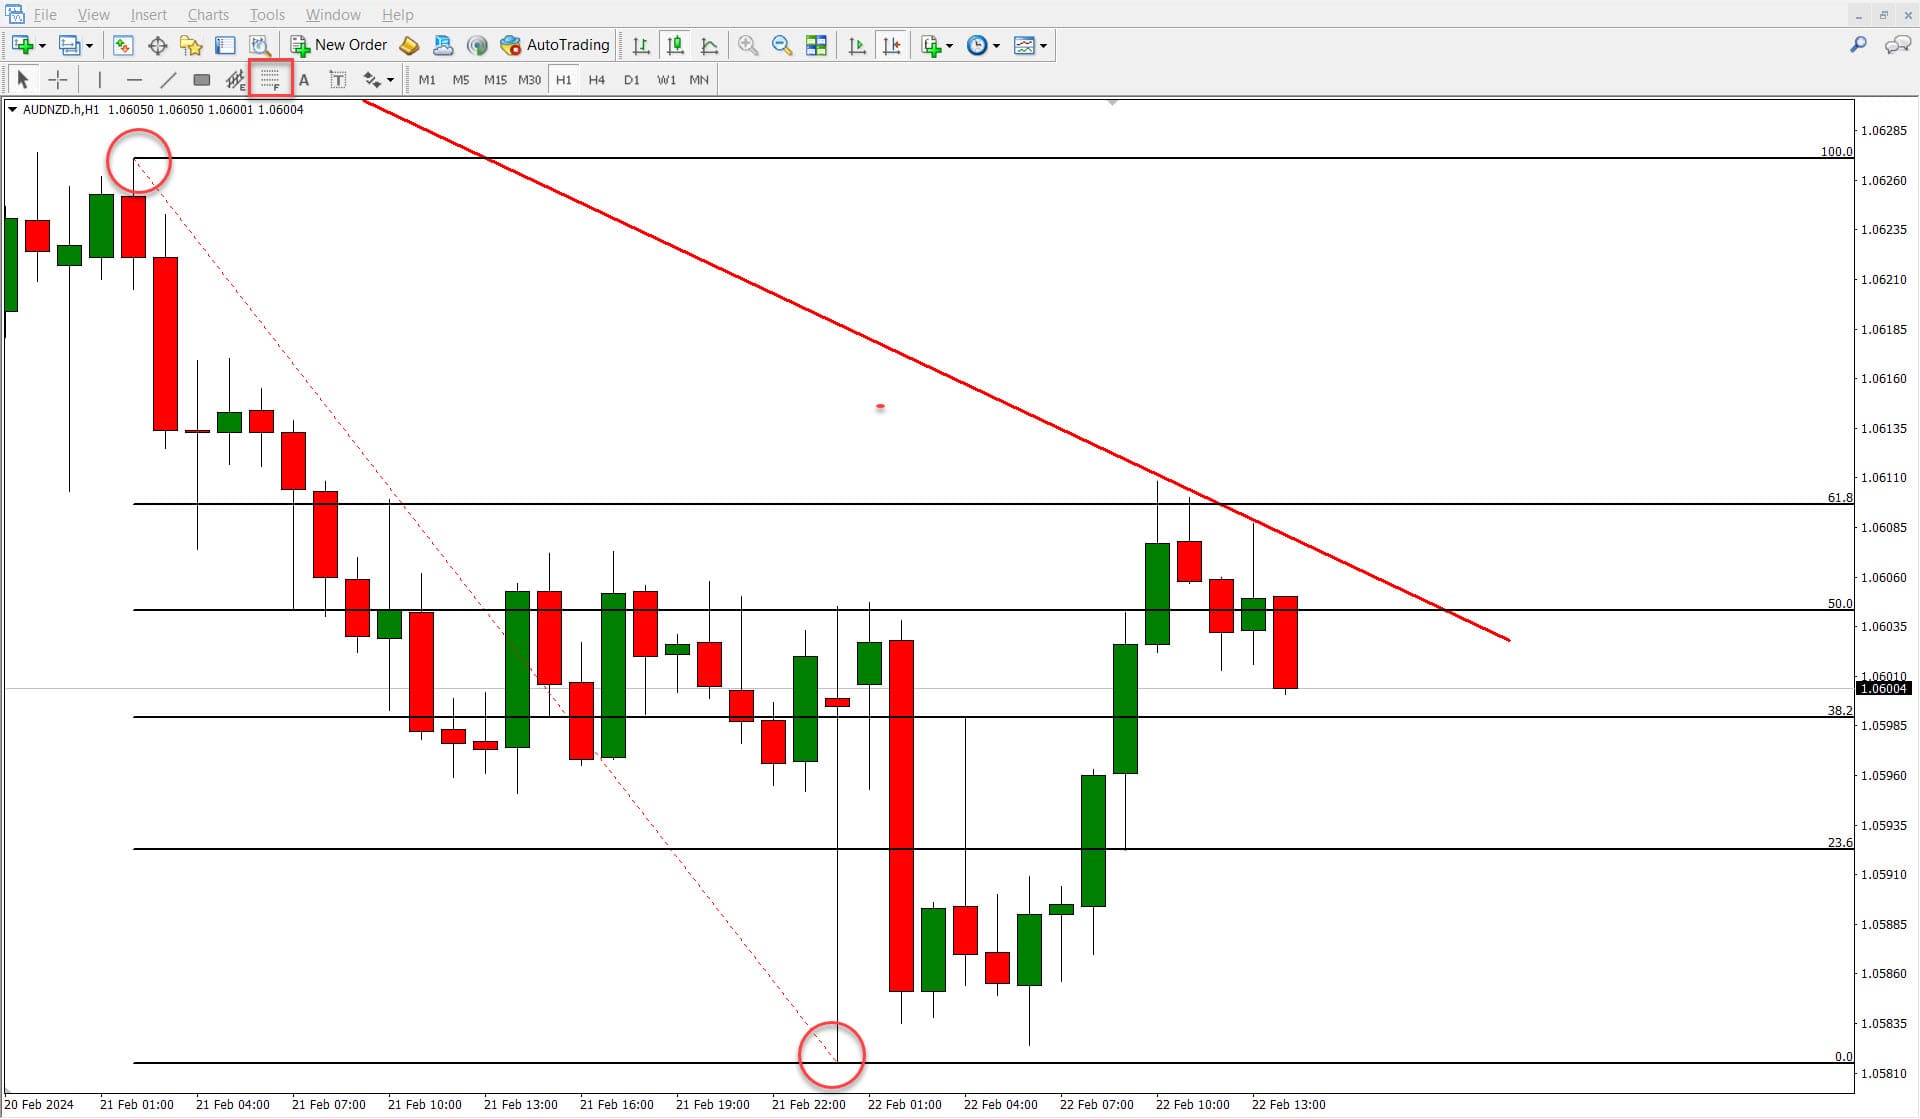This screenshot has width=1920, height=1119.
Task: Click the cloud community icon beside MetaEditor
Action: pos(443,45)
